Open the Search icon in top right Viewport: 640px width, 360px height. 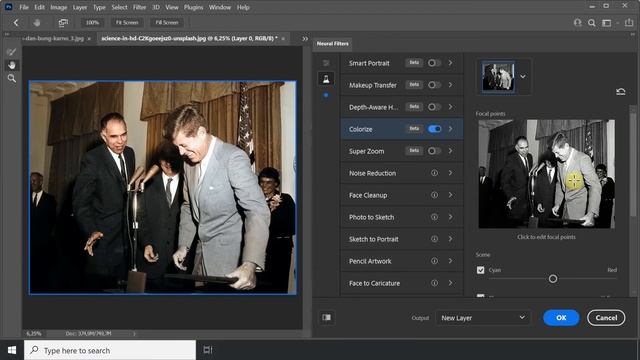tap(591, 23)
